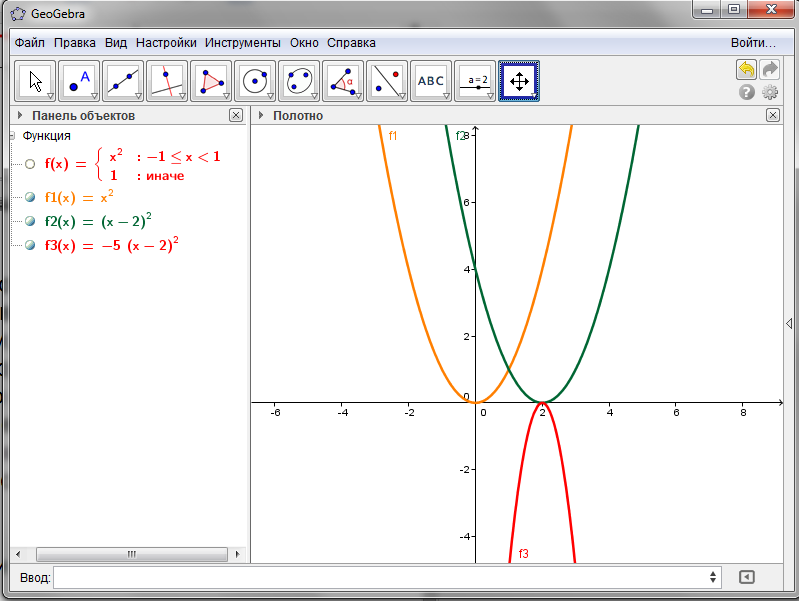Select the f1(x) = x² formula text
Screen dimensions: 799x601
(x=79, y=197)
